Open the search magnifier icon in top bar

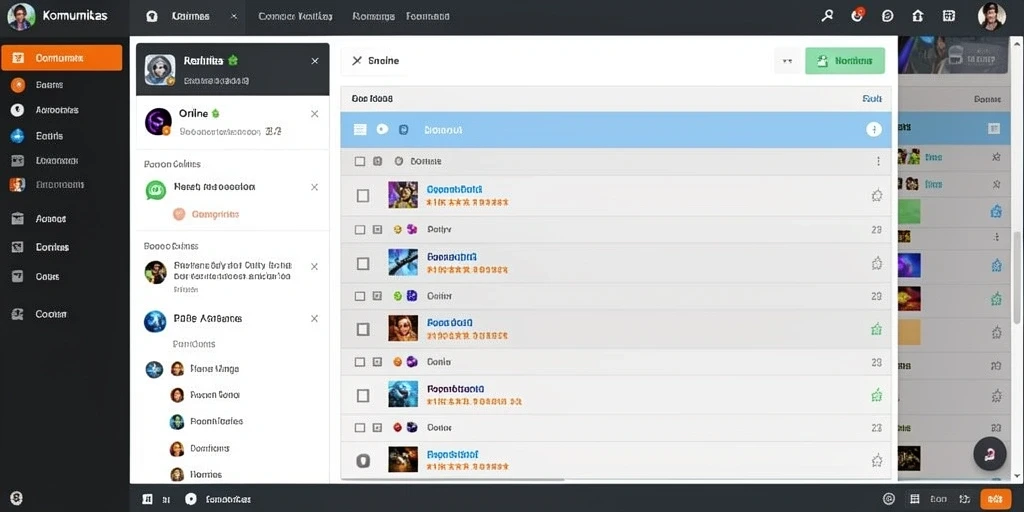[827, 16]
